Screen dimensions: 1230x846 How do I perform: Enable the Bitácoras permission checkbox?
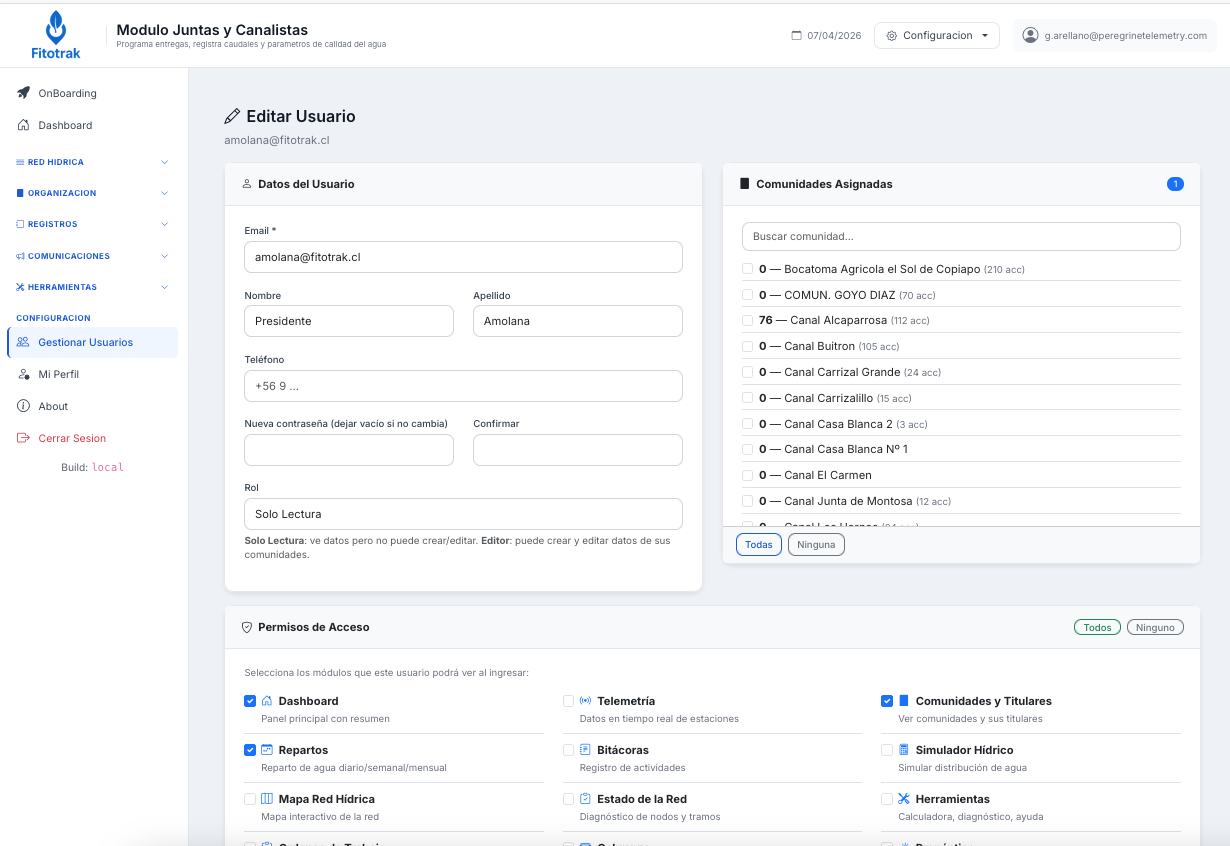click(x=568, y=750)
